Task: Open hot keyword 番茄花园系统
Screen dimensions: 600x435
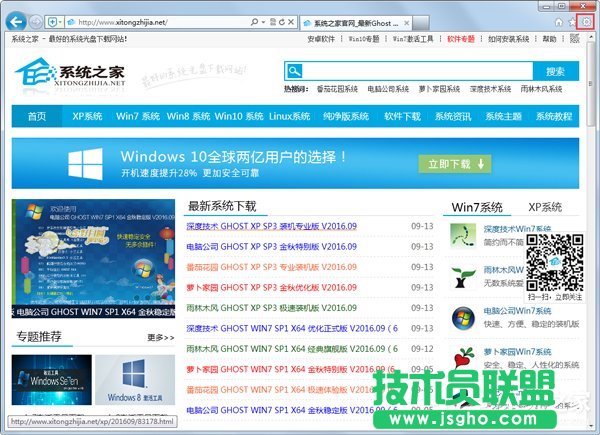Action: tap(337, 89)
